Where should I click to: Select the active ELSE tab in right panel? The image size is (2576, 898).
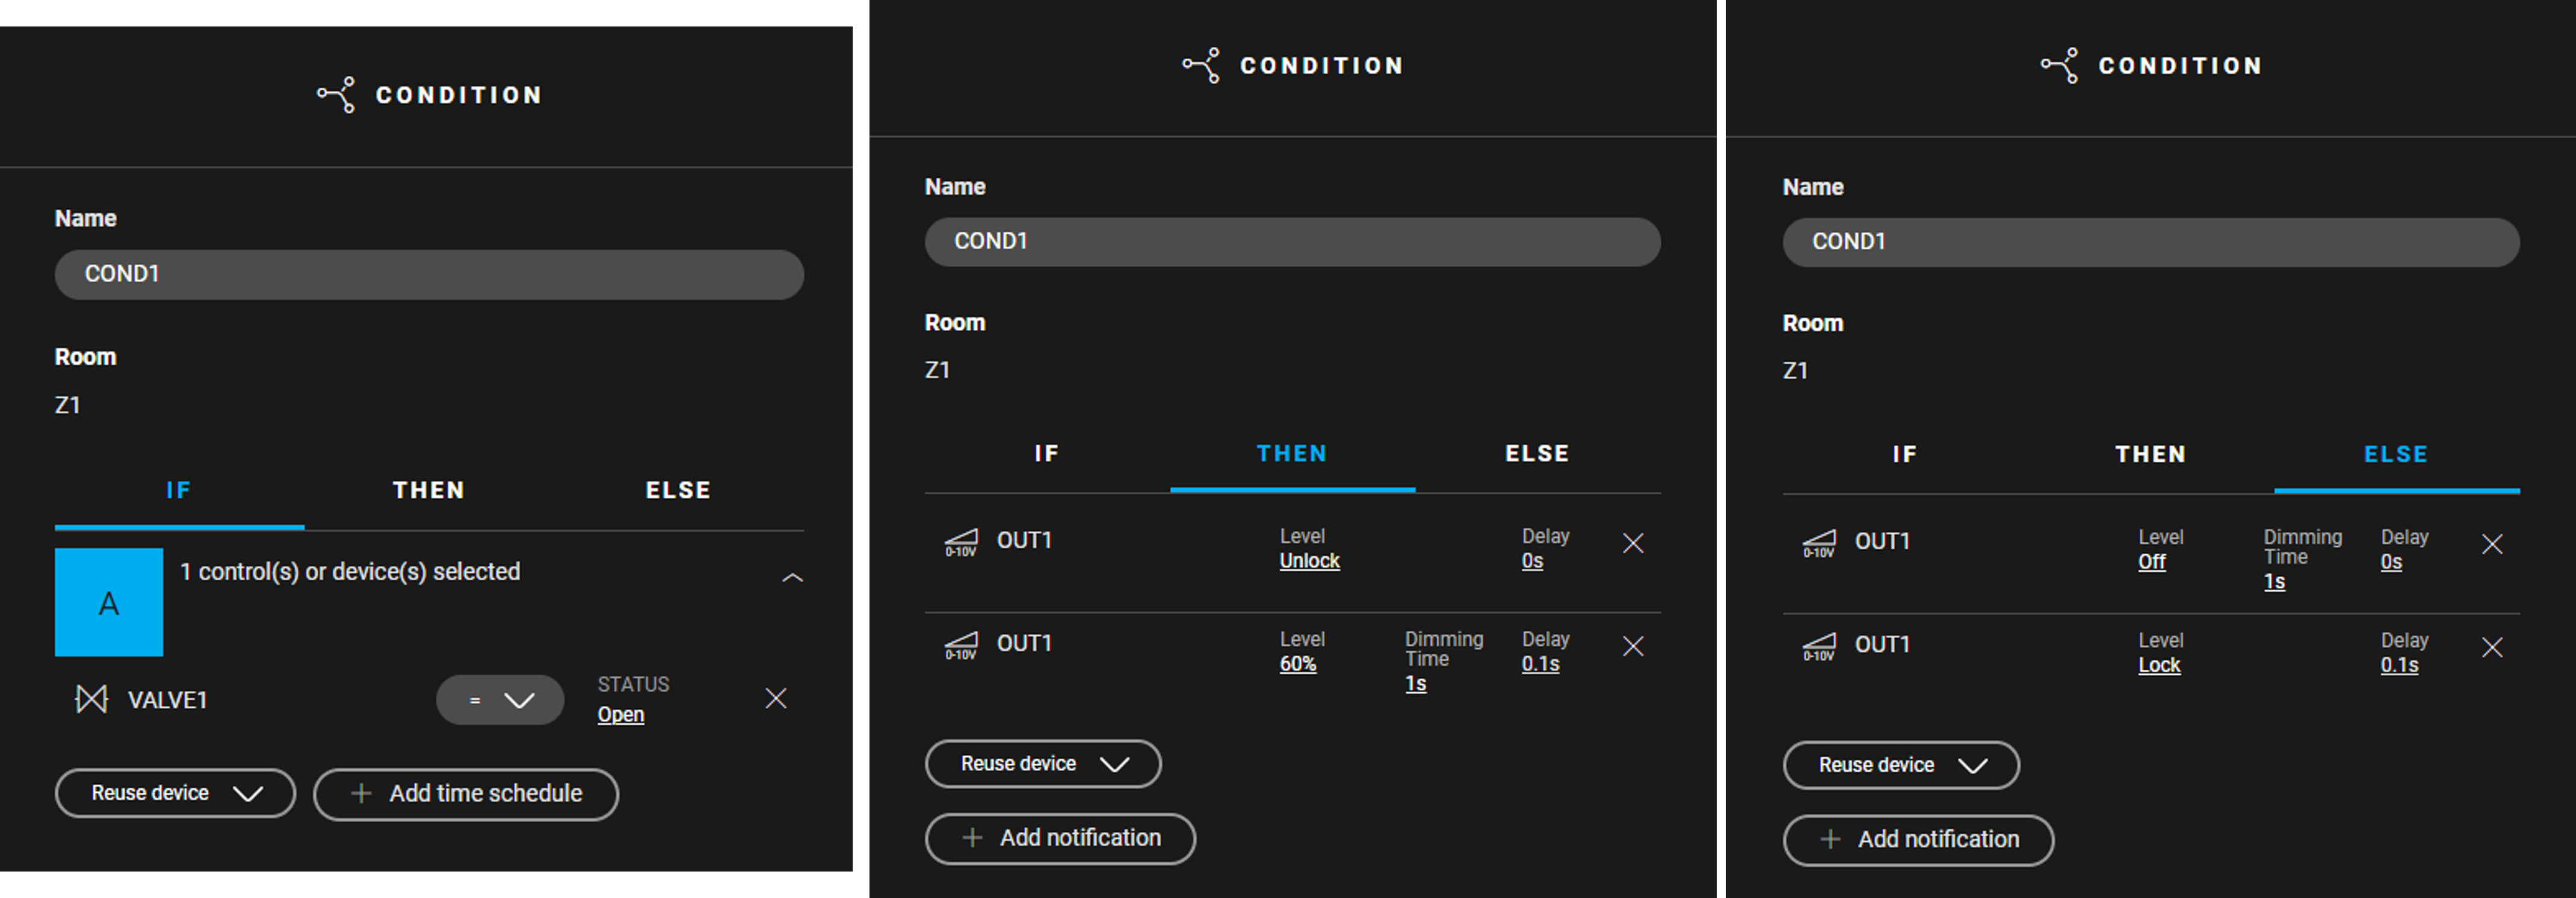(x=2396, y=454)
